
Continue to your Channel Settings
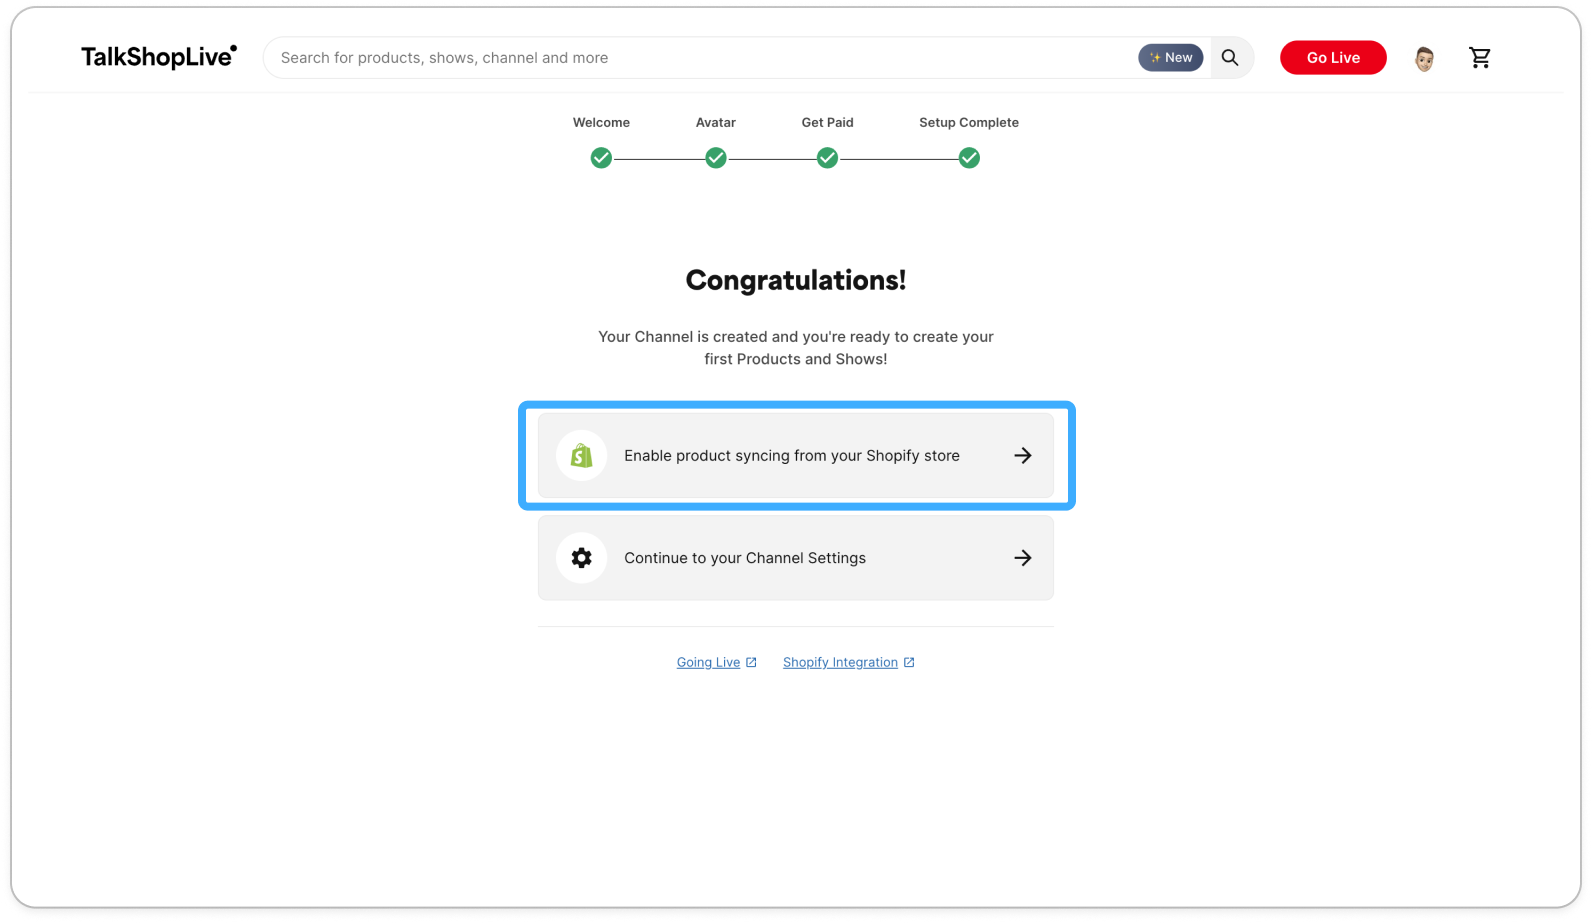click(x=796, y=558)
